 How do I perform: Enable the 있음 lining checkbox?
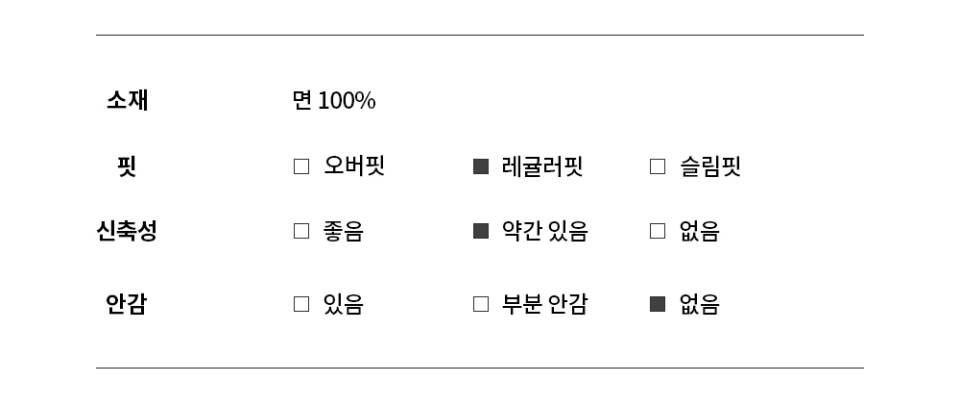[301, 305]
